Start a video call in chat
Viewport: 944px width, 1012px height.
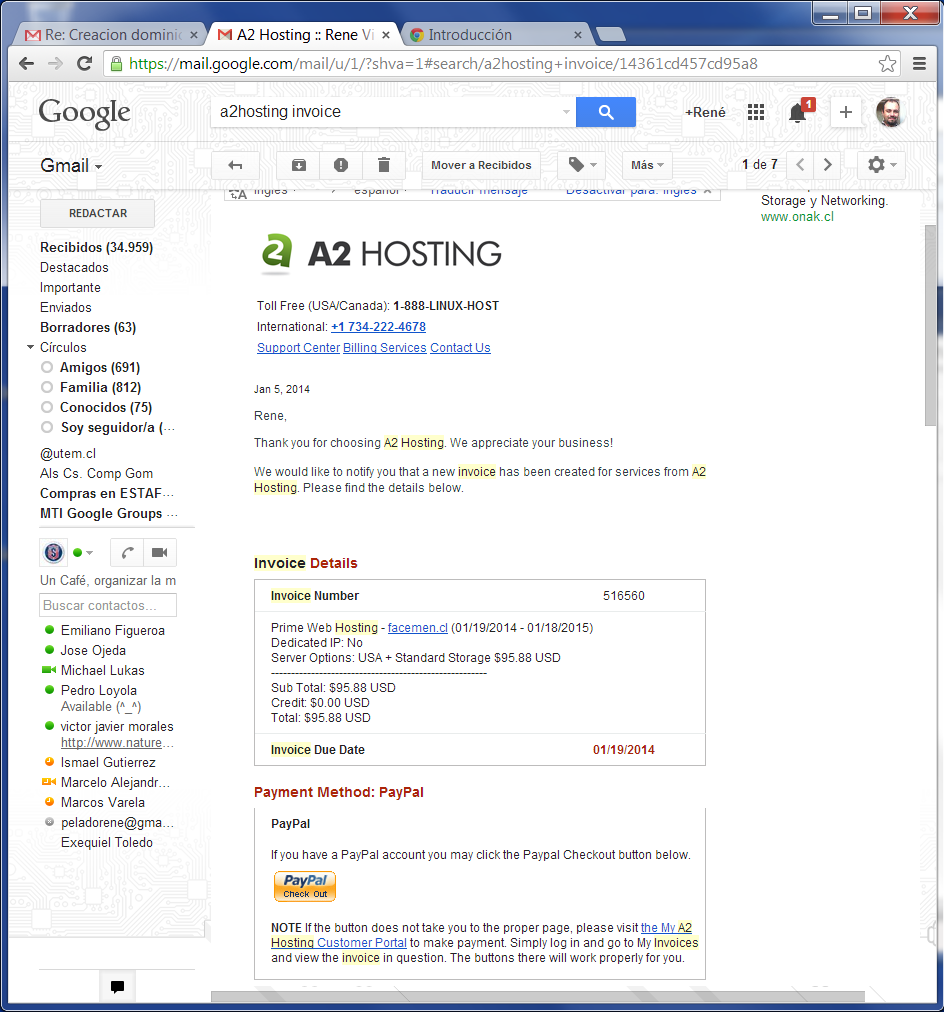[159, 552]
